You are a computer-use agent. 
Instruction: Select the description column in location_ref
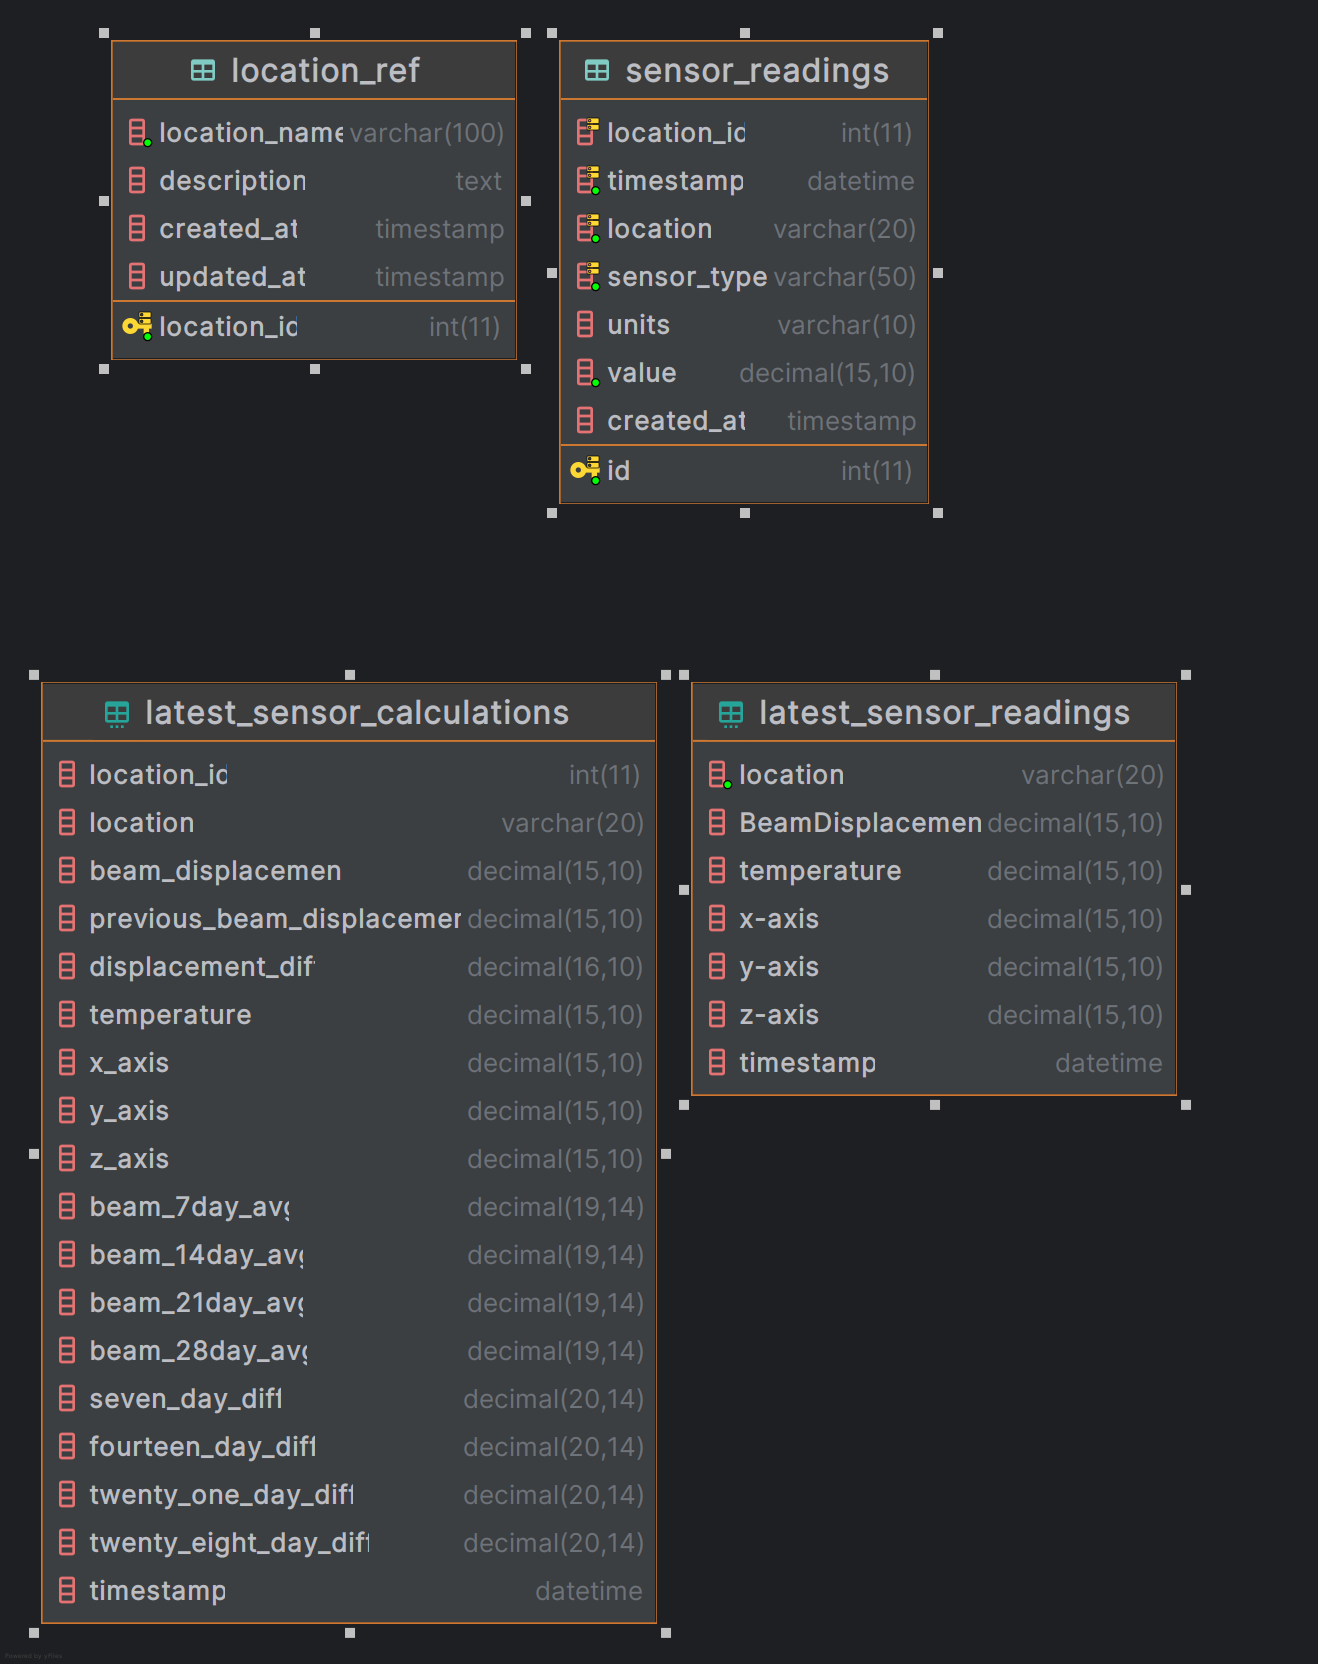(x=314, y=181)
